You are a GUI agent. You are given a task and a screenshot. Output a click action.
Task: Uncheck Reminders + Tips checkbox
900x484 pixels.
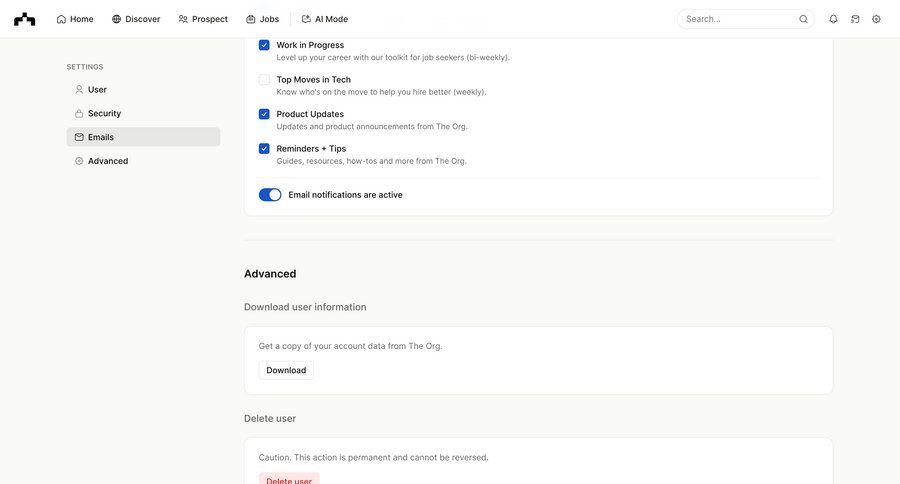264,148
